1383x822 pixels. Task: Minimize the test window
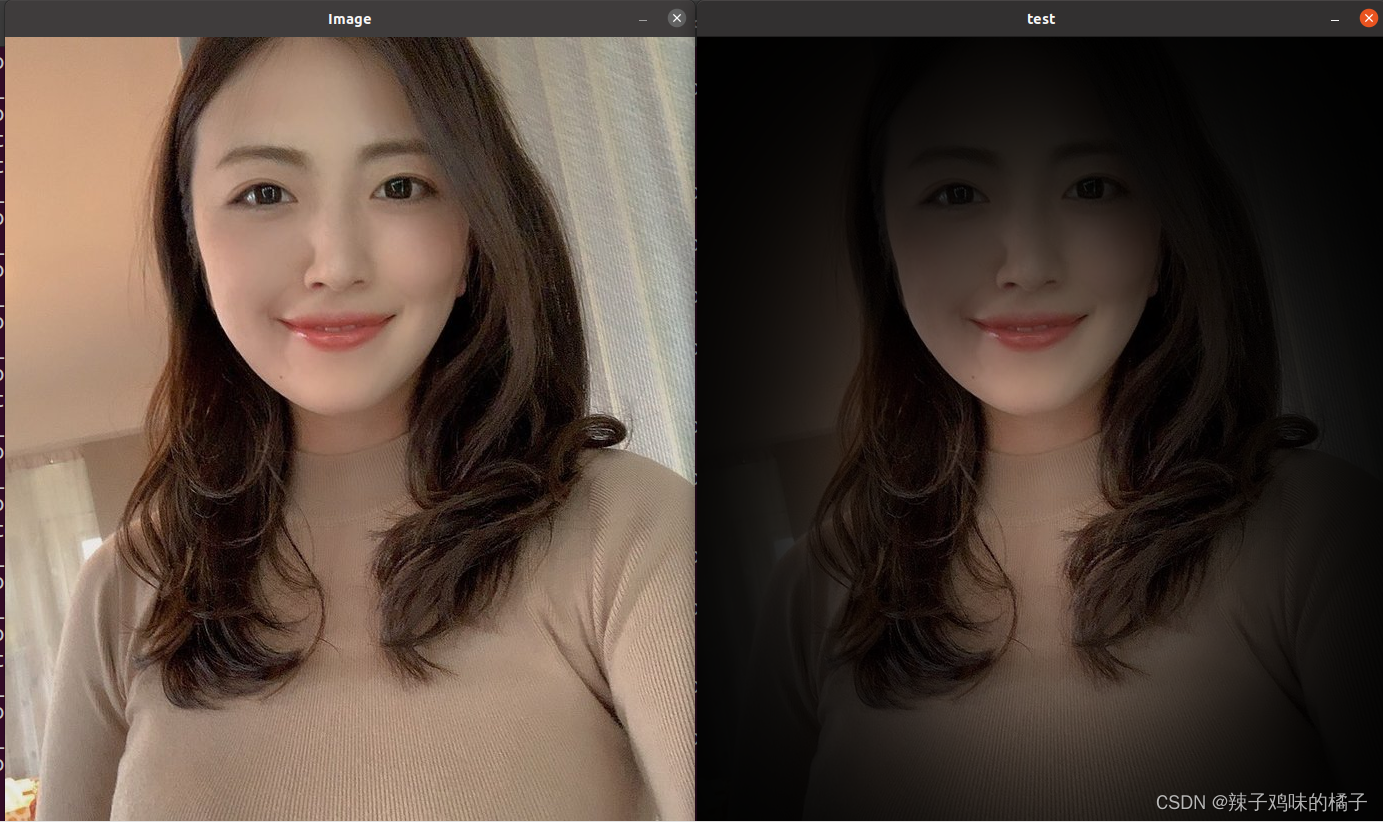[x=1335, y=19]
